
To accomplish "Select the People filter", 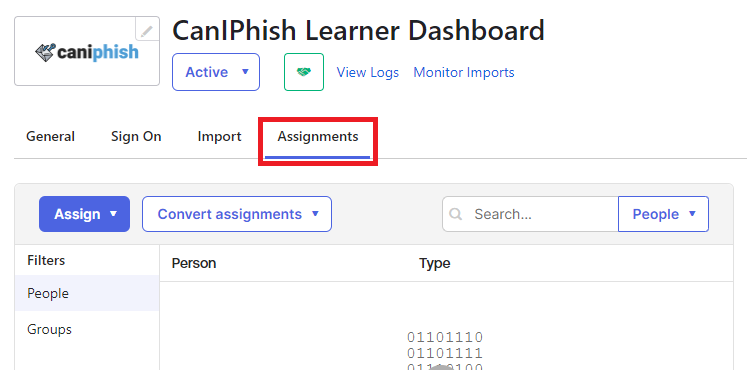I will pyautogui.click(x=87, y=293).
